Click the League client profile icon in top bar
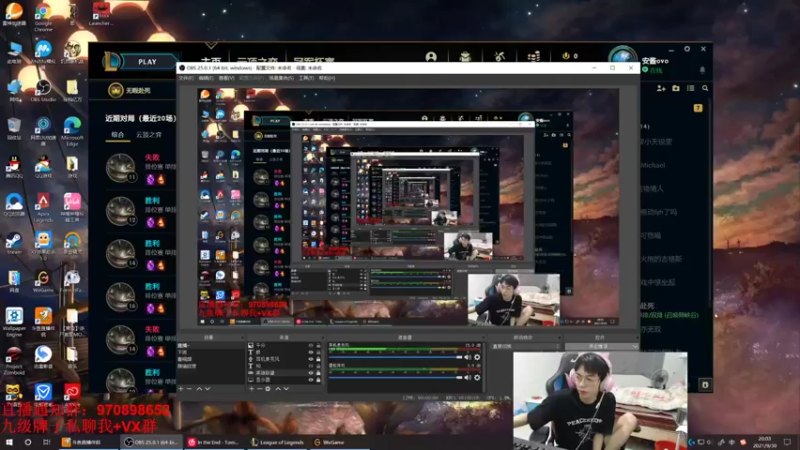The height and width of the screenshot is (450, 800). 431,57
